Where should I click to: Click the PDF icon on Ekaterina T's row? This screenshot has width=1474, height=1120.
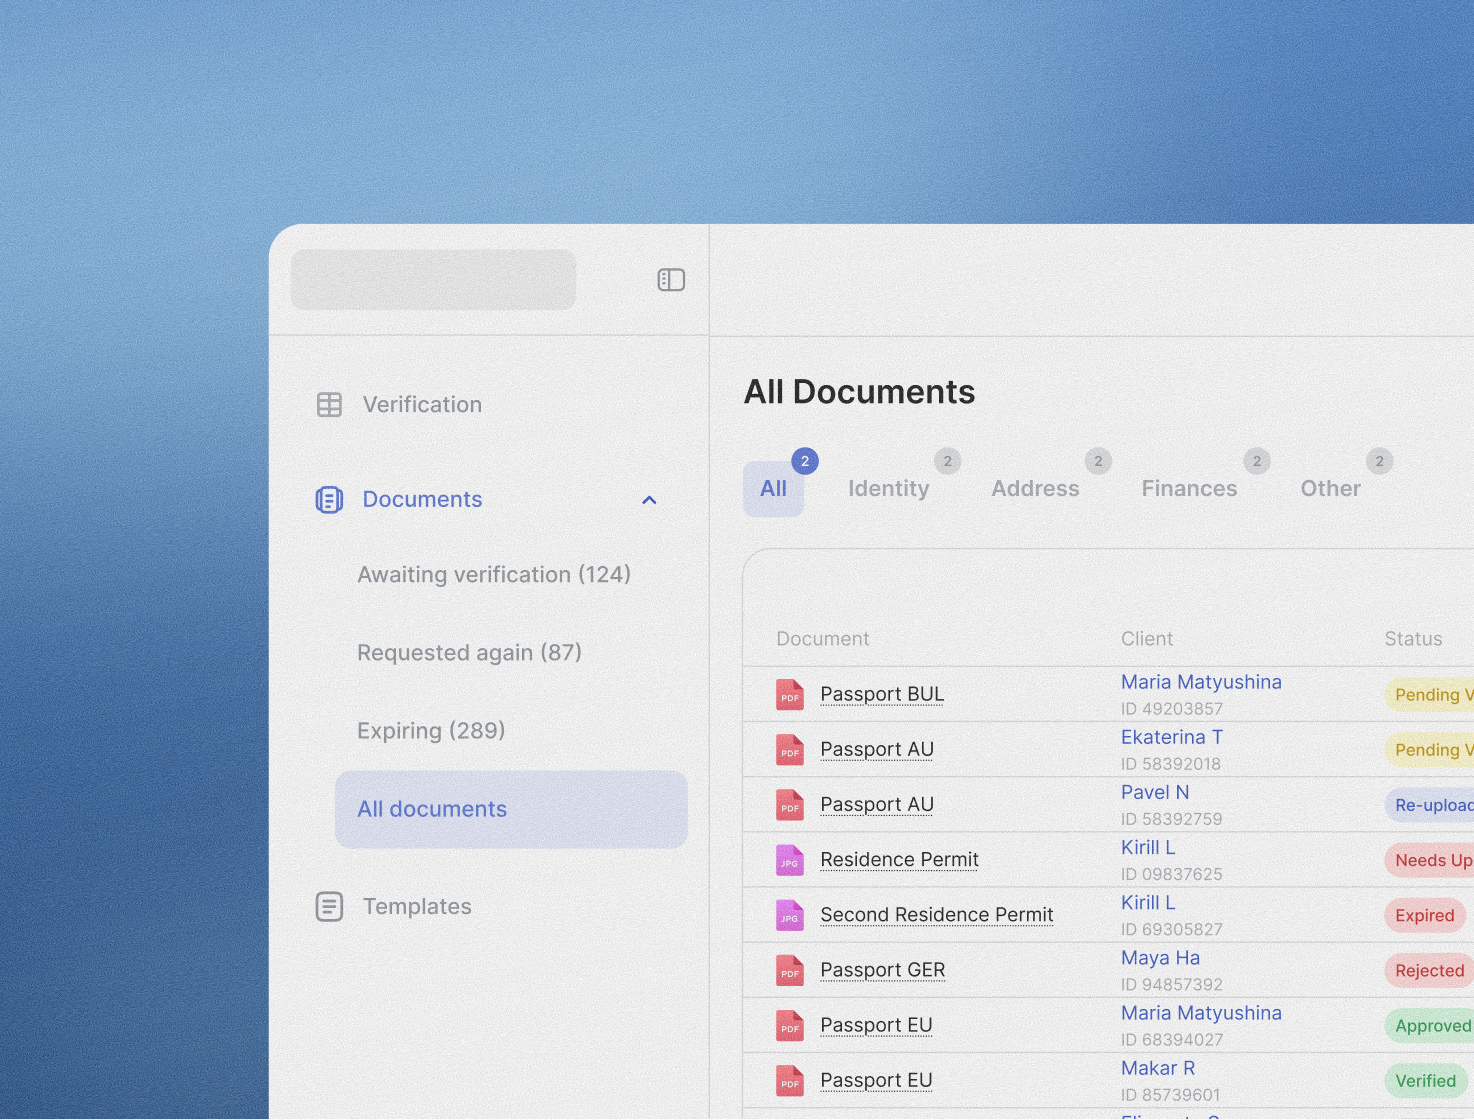[x=790, y=749]
